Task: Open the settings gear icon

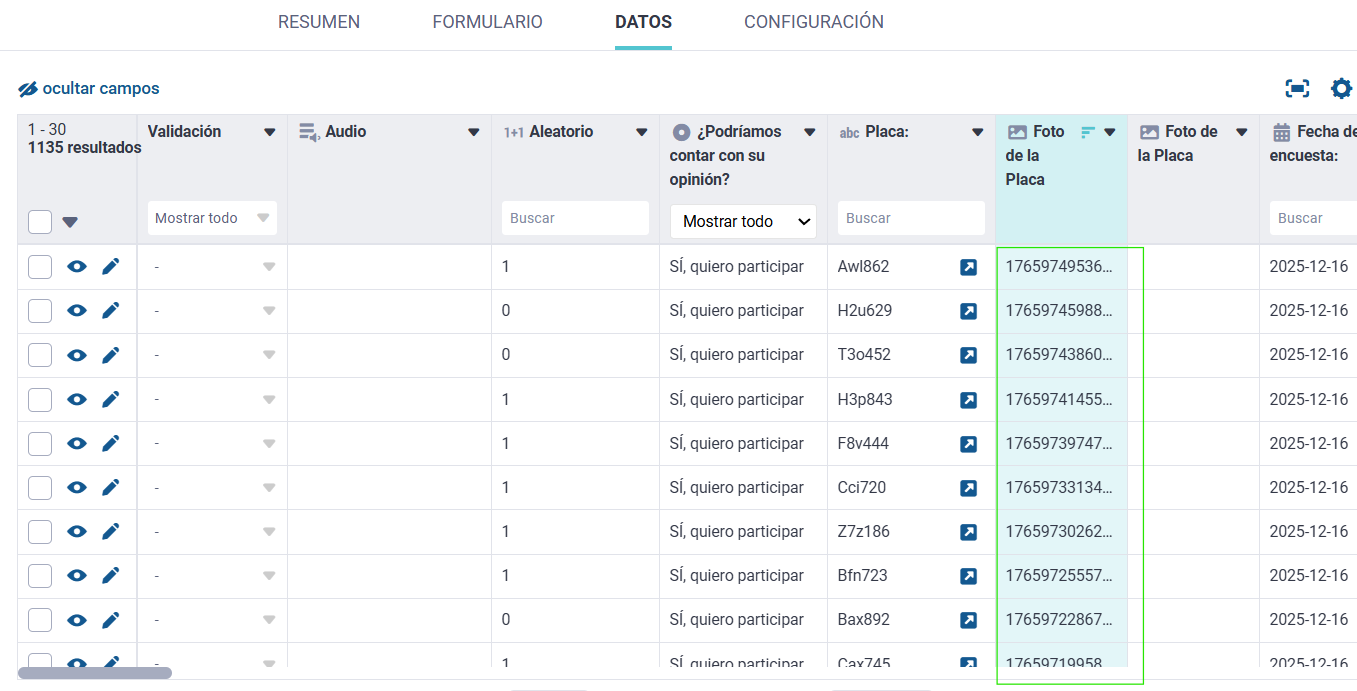Action: (x=1341, y=89)
